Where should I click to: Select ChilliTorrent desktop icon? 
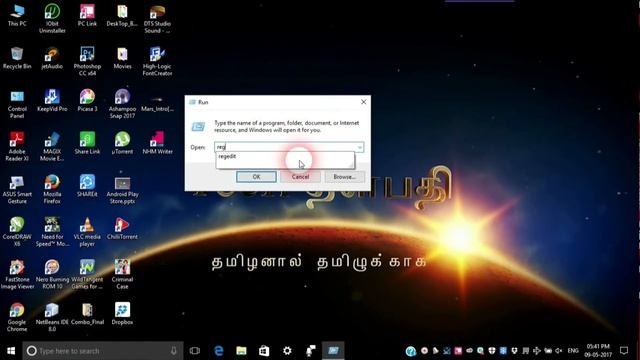coord(122,229)
